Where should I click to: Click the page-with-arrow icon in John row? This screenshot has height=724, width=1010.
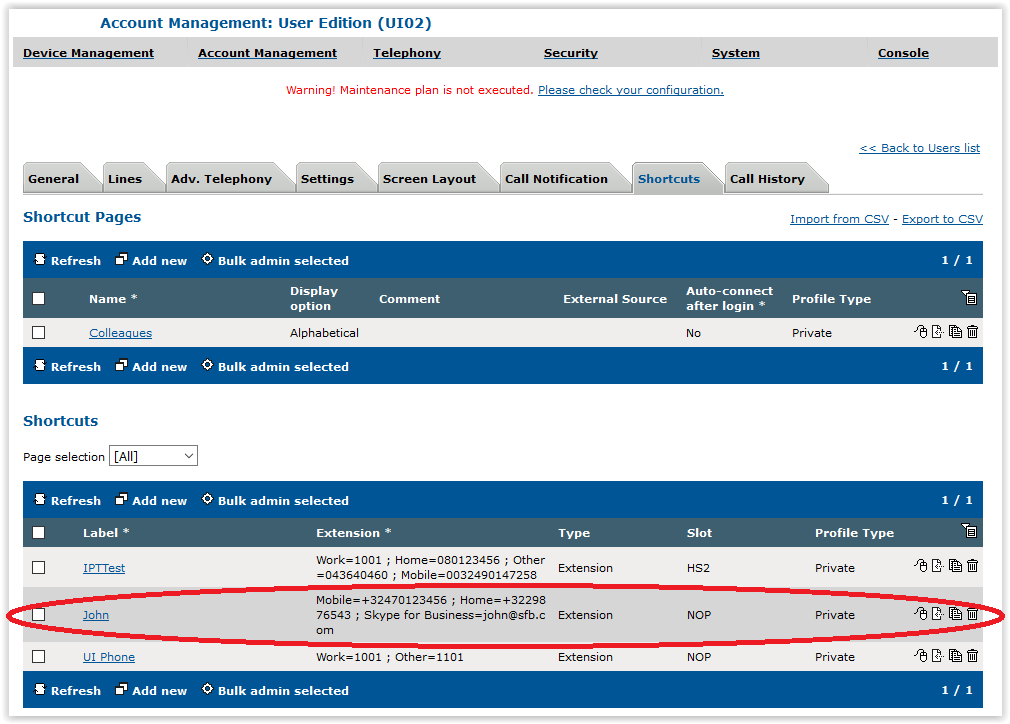tap(938, 614)
